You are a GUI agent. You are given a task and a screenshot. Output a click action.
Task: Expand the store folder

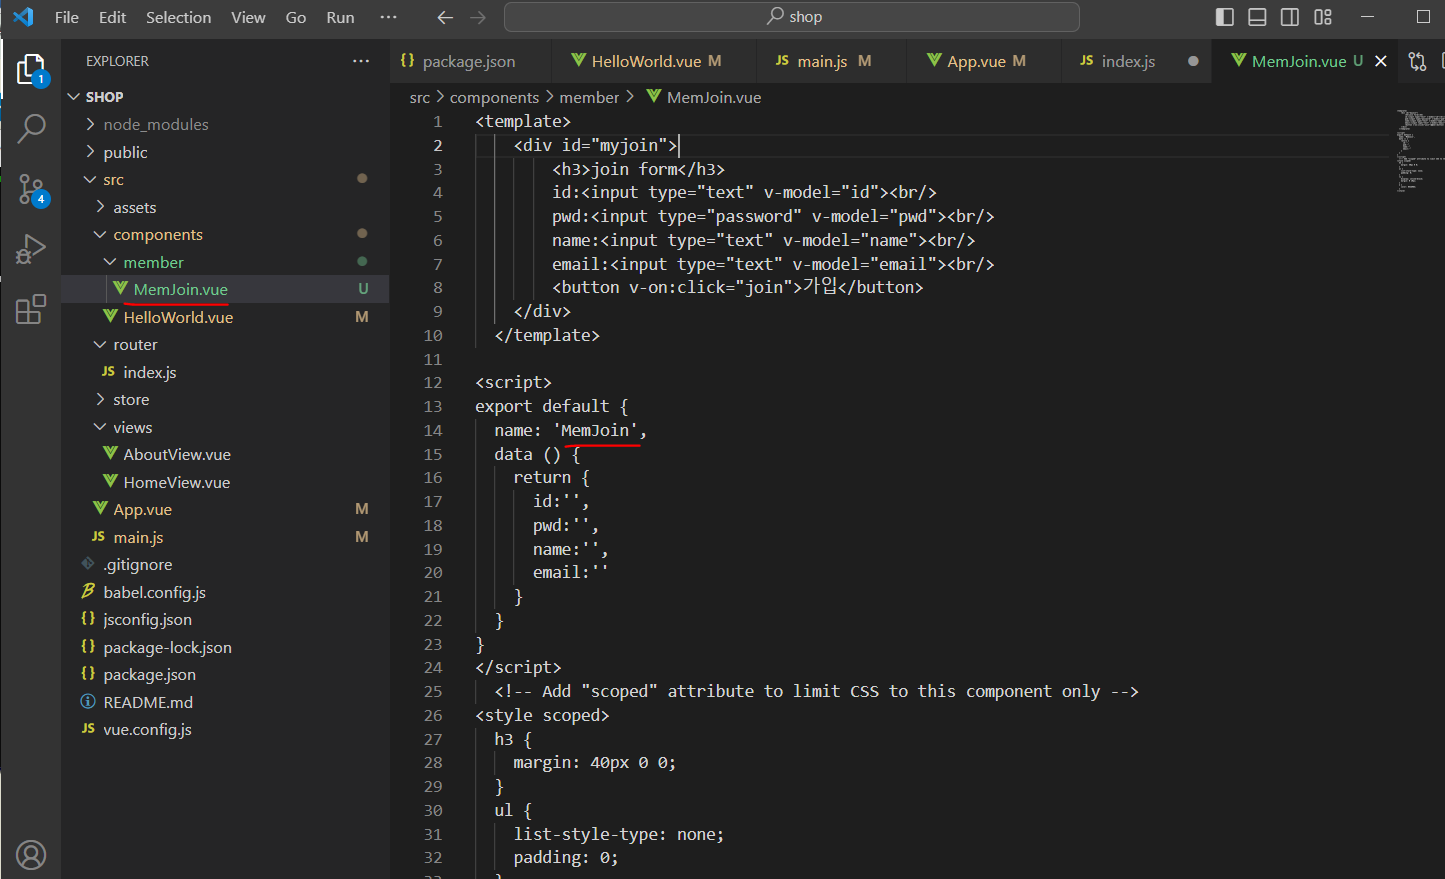click(100, 400)
